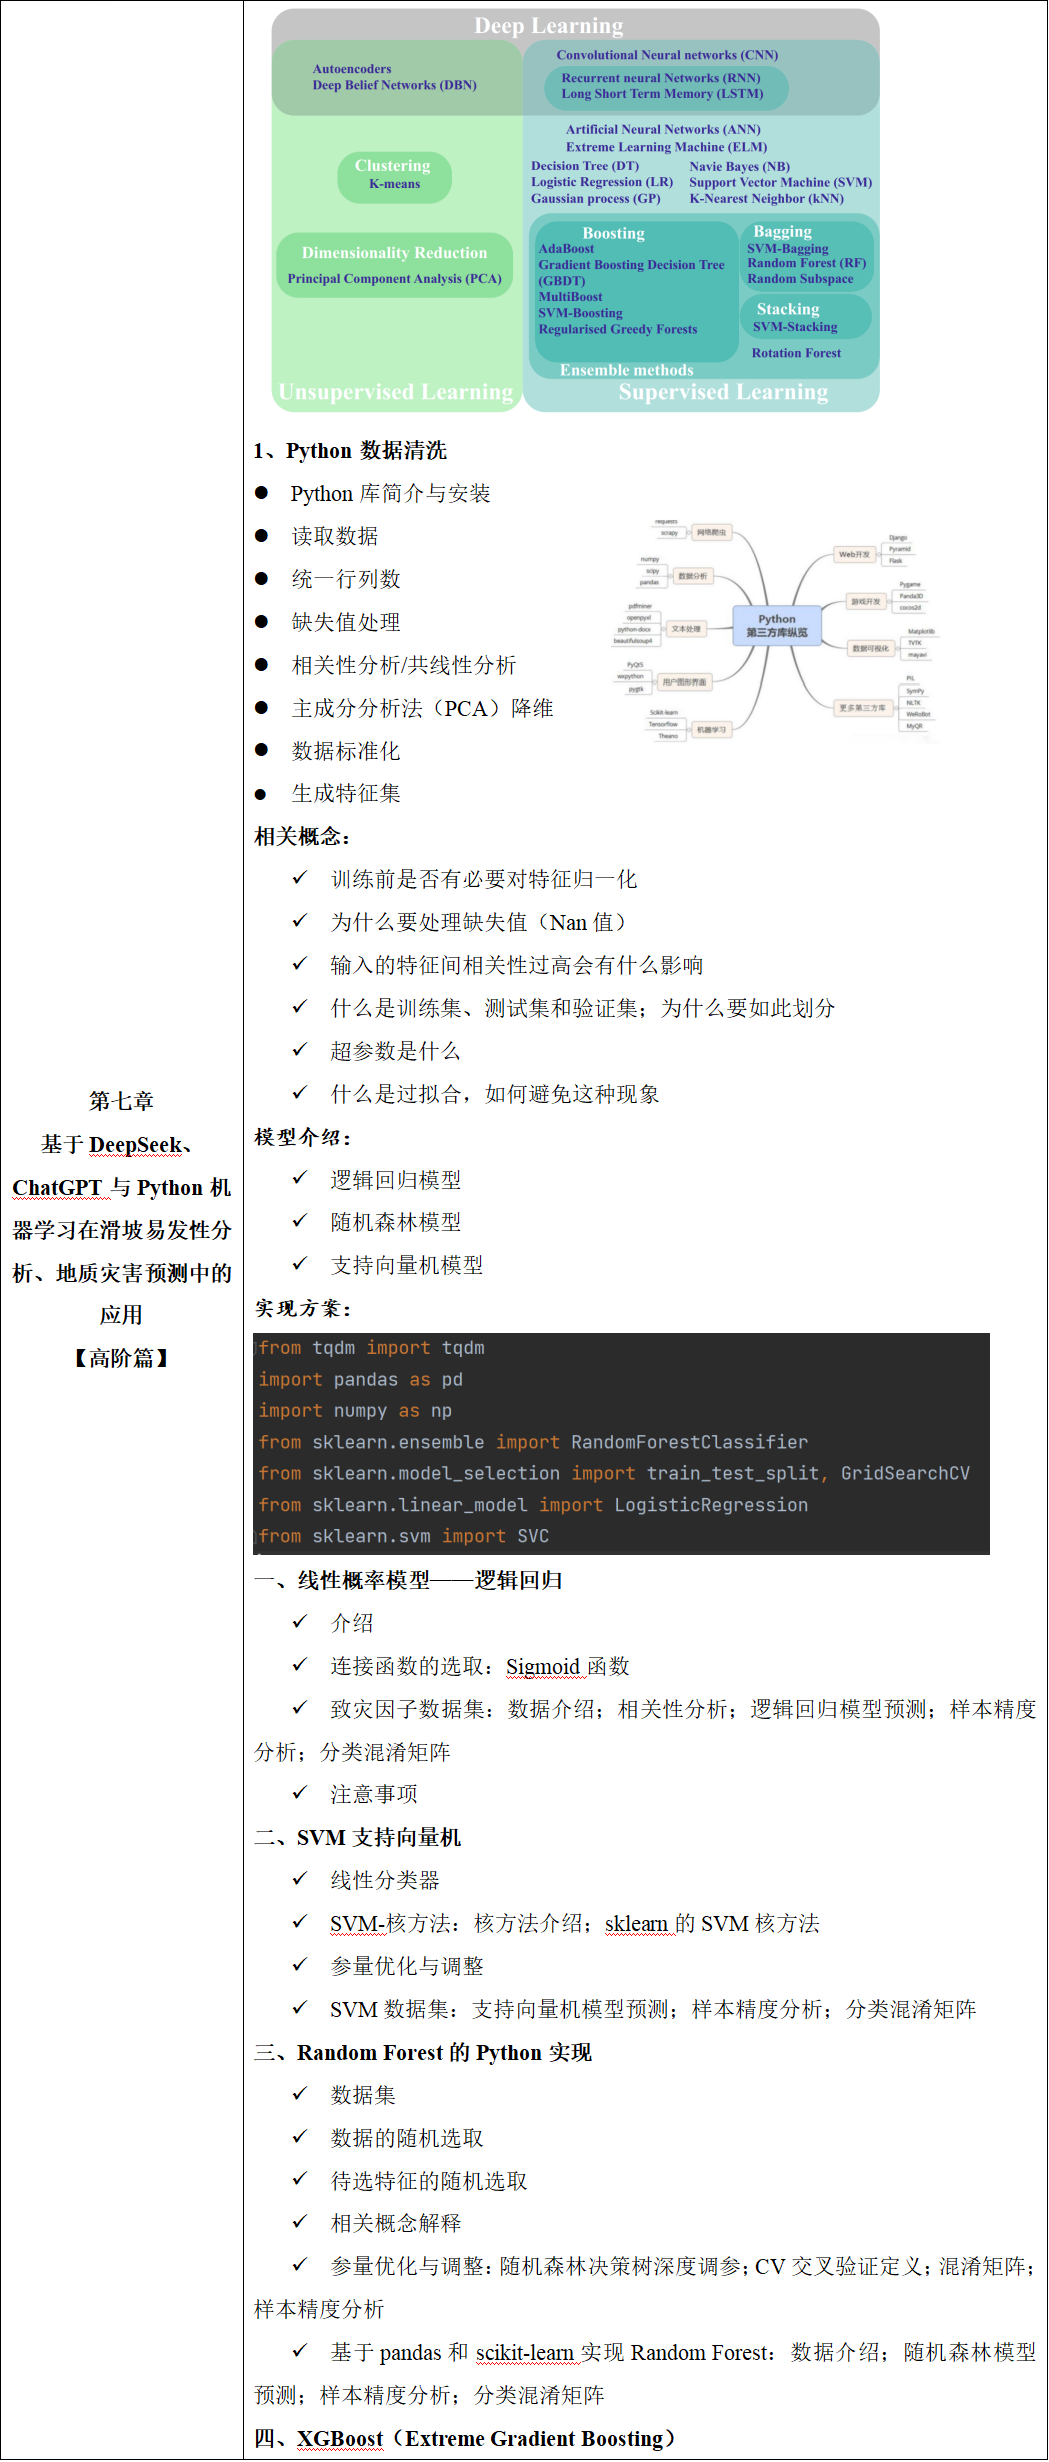The width and height of the screenshot is (1049, 2462).
Task: Click the Python 第三方库纵览 mind map center node
Action: (777, 625)
